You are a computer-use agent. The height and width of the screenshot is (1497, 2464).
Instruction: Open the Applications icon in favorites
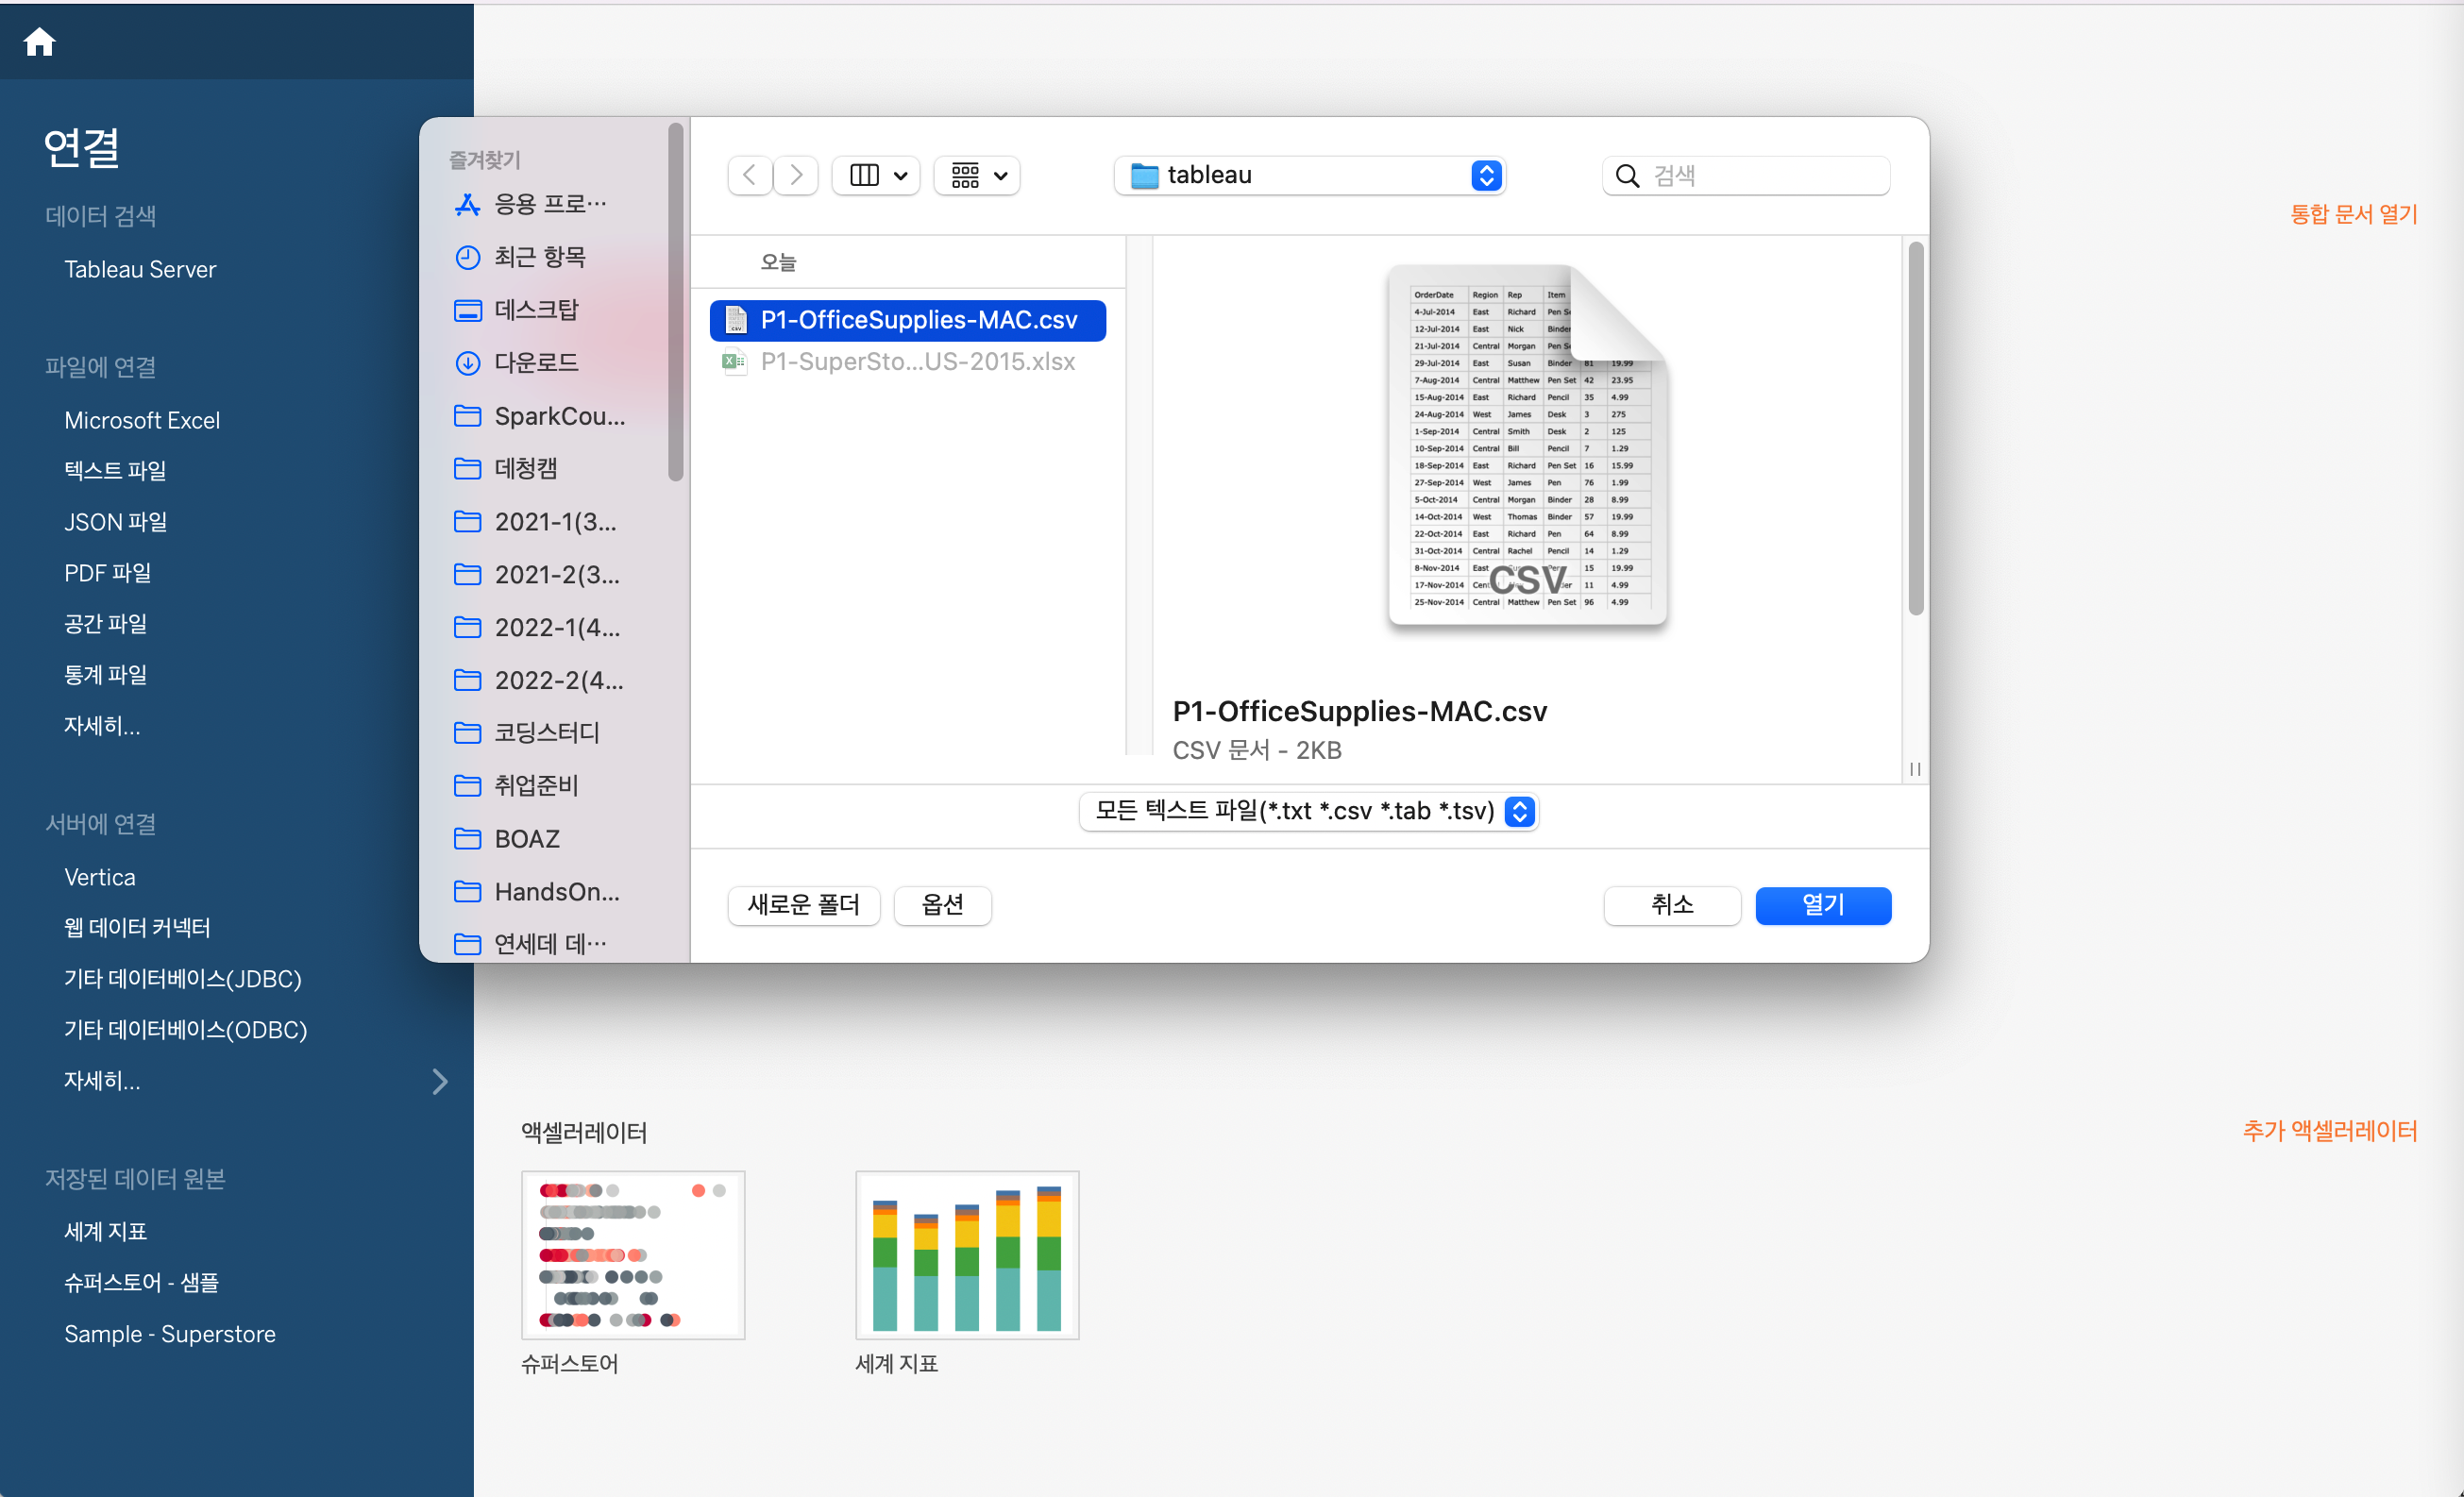click(467, 204)
